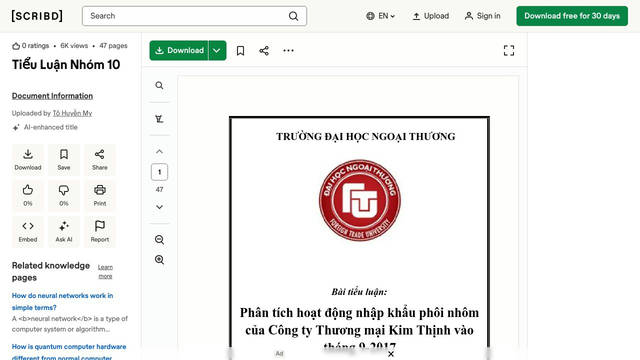This screenshot has width=640, height=360.
Task: Click the Embed icon
Action: point(28,231)
